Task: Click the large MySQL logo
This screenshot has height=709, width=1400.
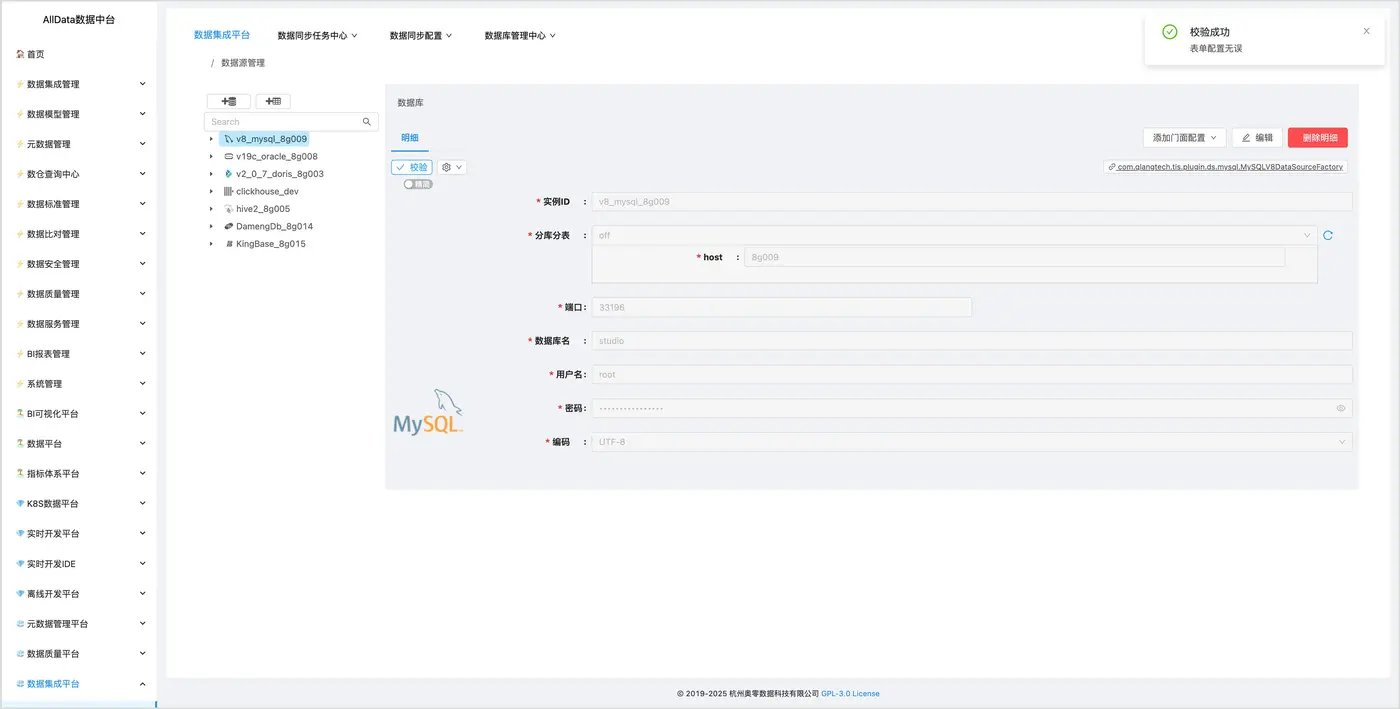Action: (x=428, y=412)
